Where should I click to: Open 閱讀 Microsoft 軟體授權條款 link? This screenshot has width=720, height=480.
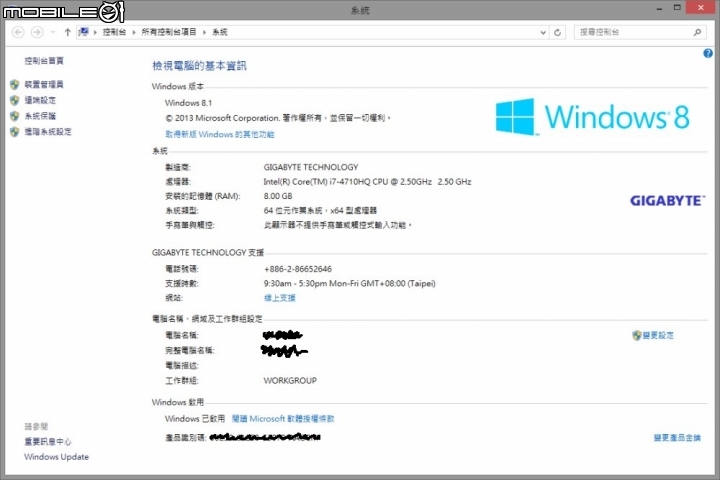tap(283, 419)
